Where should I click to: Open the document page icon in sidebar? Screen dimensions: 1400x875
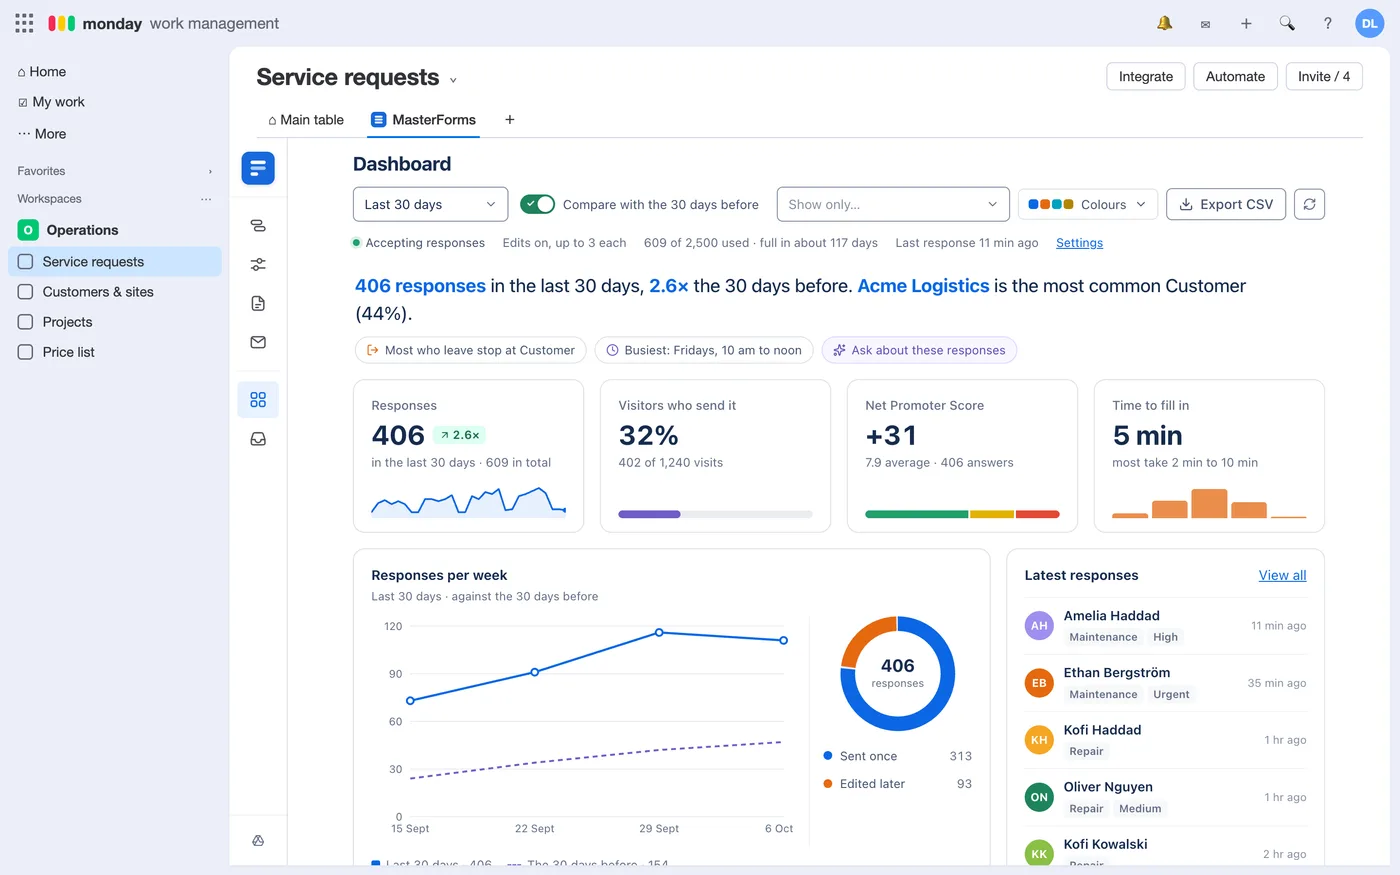coord(258,303)
